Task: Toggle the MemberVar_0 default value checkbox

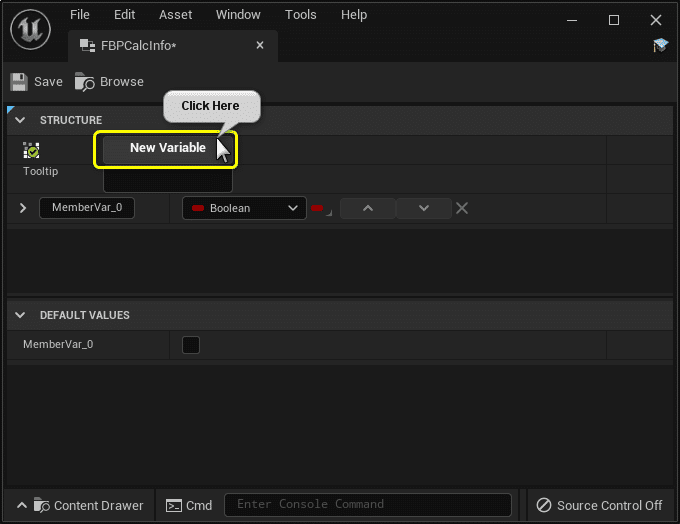Action: 191,345
